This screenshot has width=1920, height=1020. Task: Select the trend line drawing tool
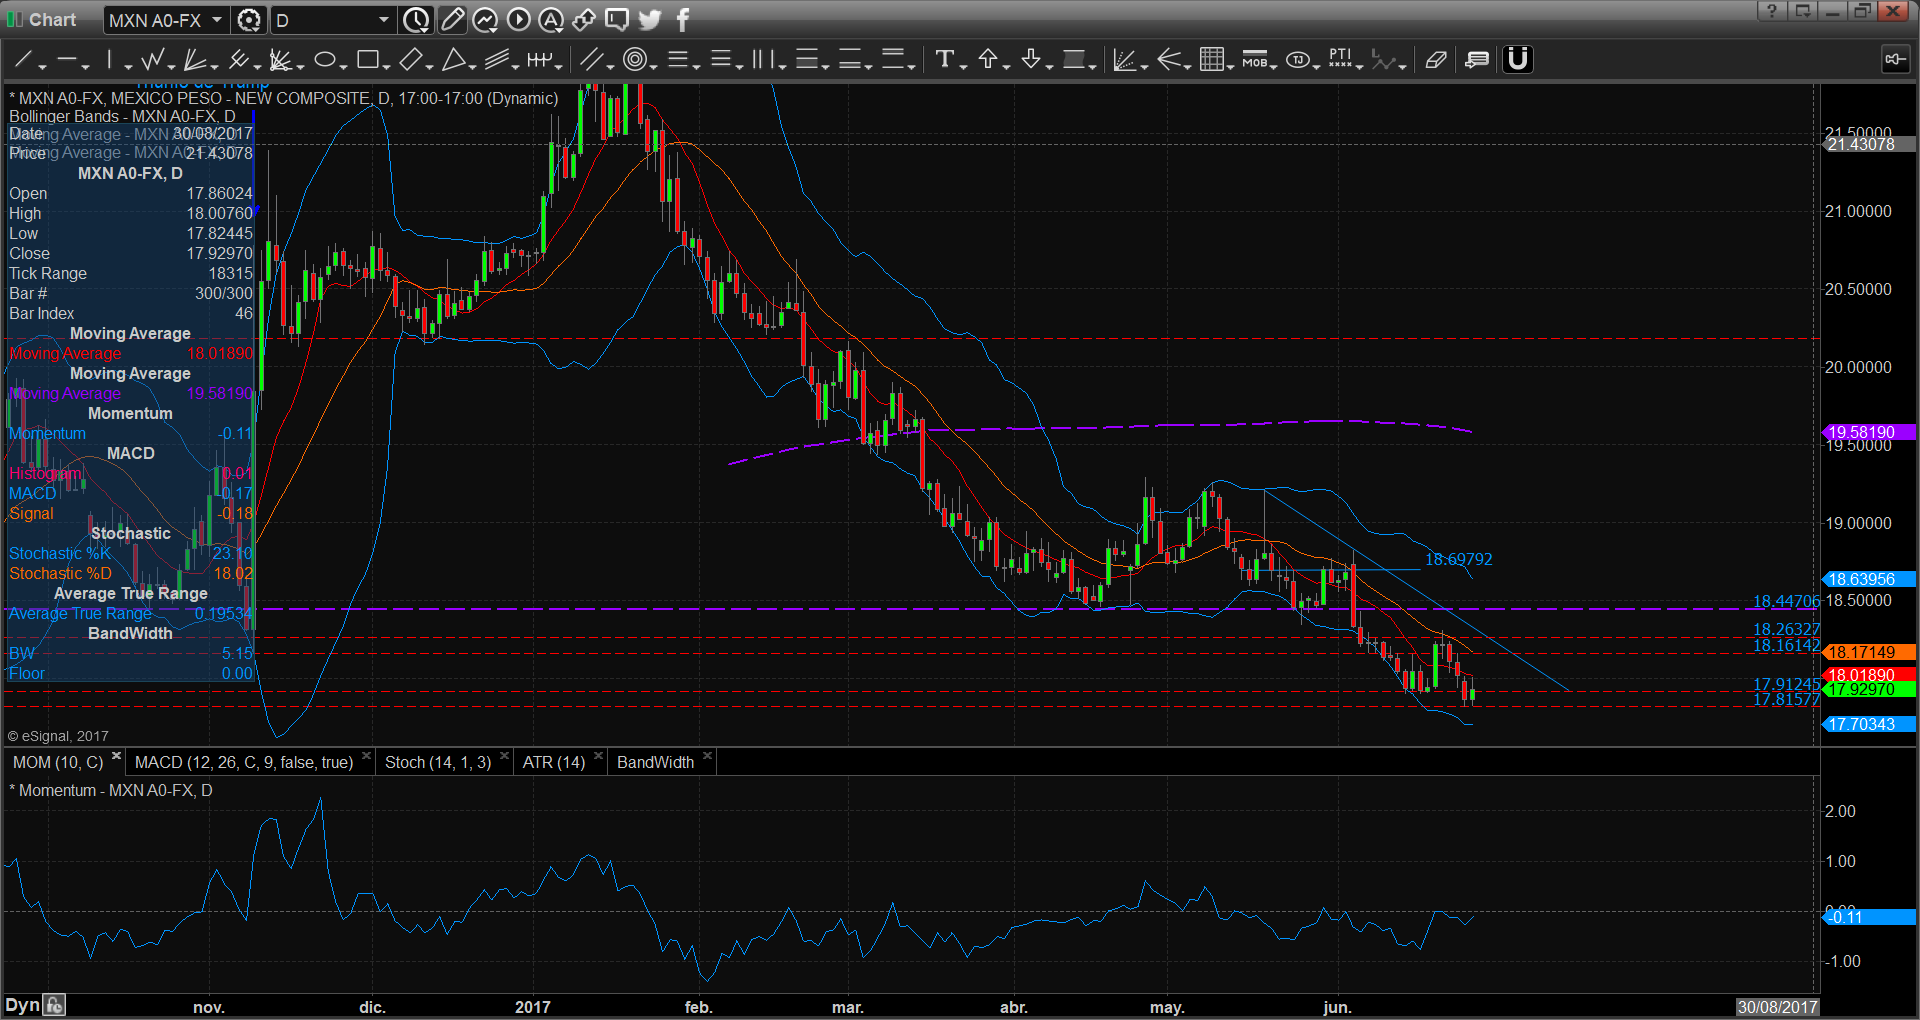pyautogui.click(x=24, y=60)
